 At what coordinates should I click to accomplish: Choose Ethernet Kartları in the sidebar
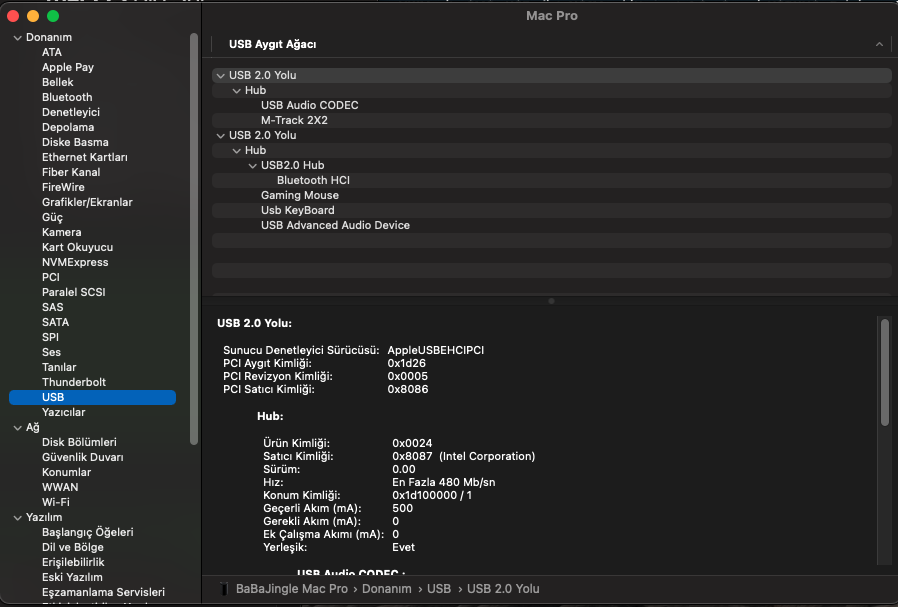(x=85, y=157)
